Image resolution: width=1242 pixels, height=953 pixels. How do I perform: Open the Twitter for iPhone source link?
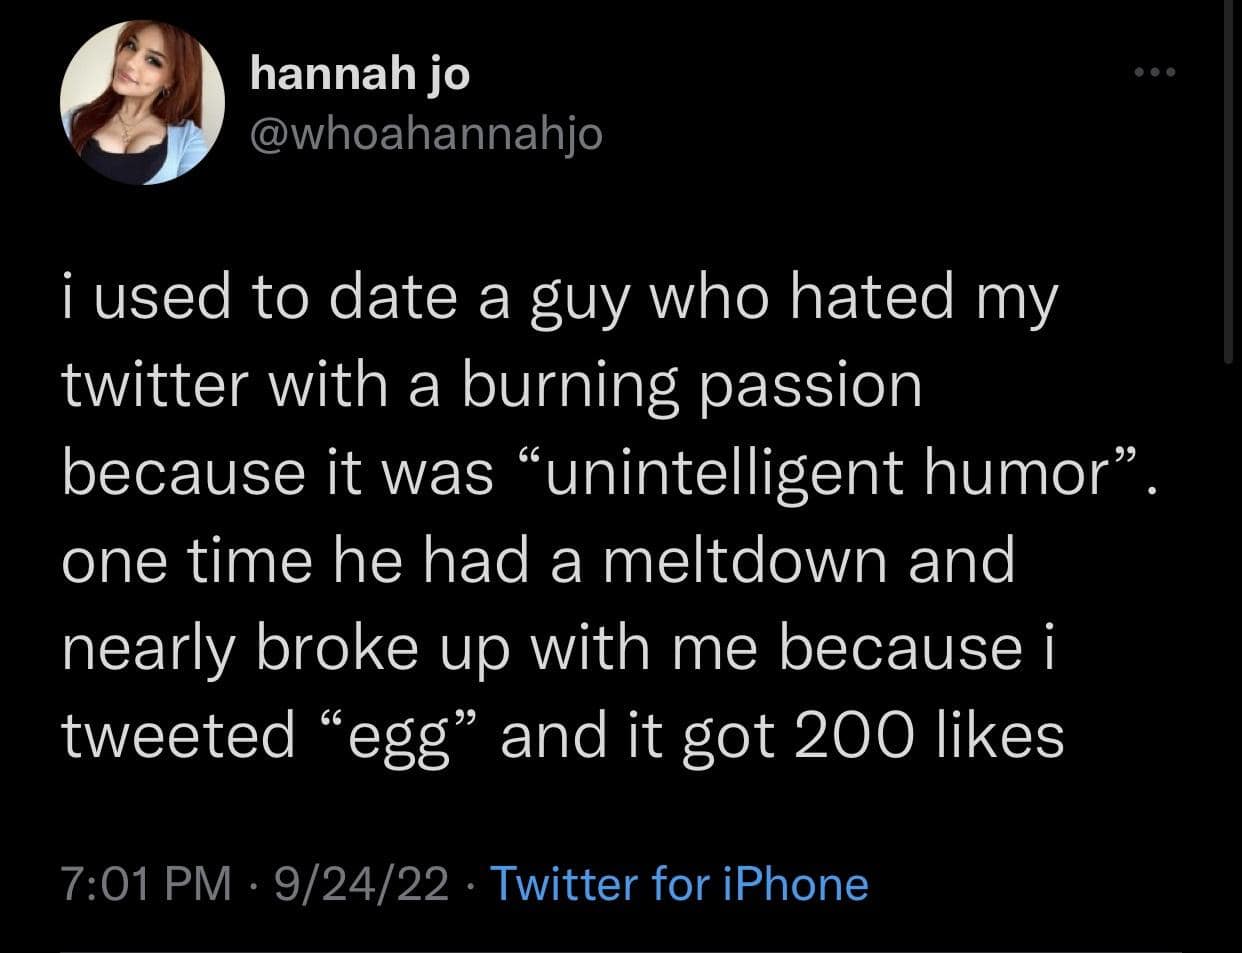click(x=680, y=884)
